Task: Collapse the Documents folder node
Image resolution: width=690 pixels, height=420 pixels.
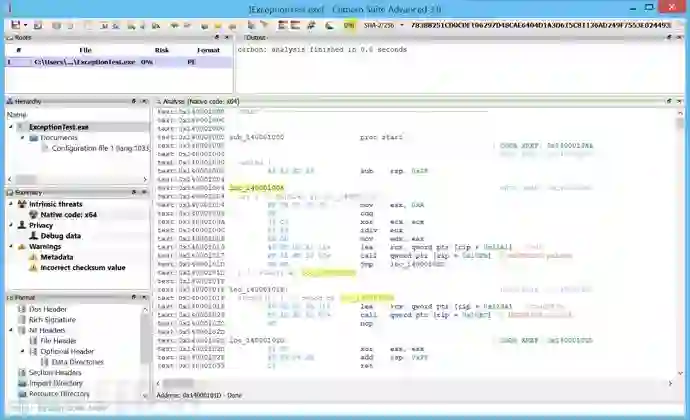Action: click(x=22, y=138)
